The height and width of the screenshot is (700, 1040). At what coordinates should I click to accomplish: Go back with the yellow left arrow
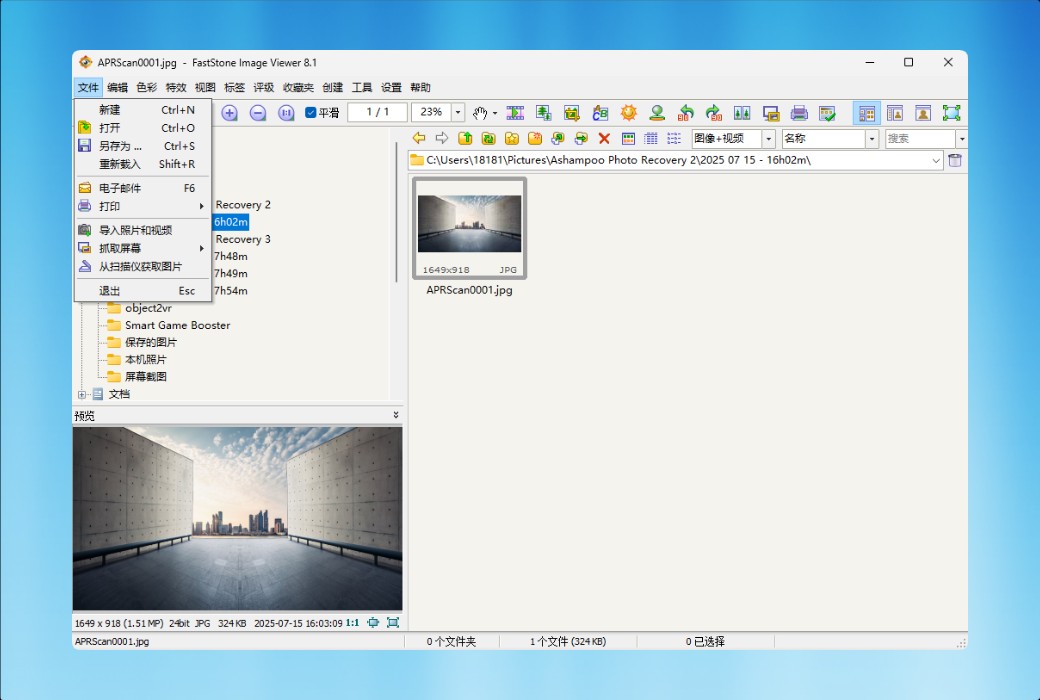click(419, 138)
